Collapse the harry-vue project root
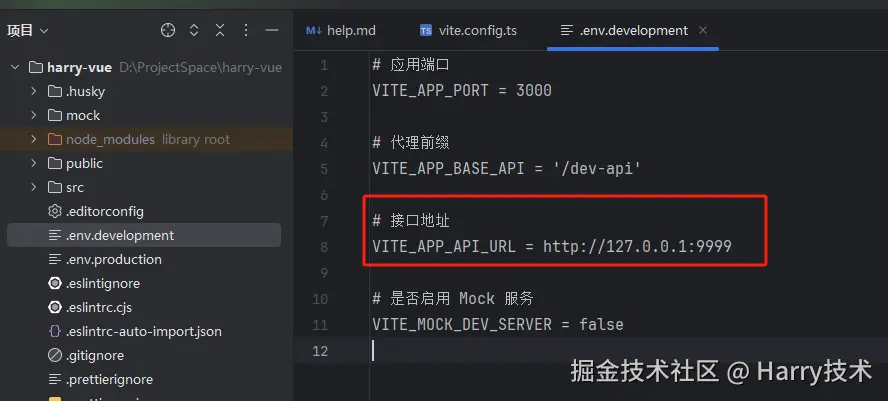The height and width of the screenshot is (401, 888). click(15, 67)
